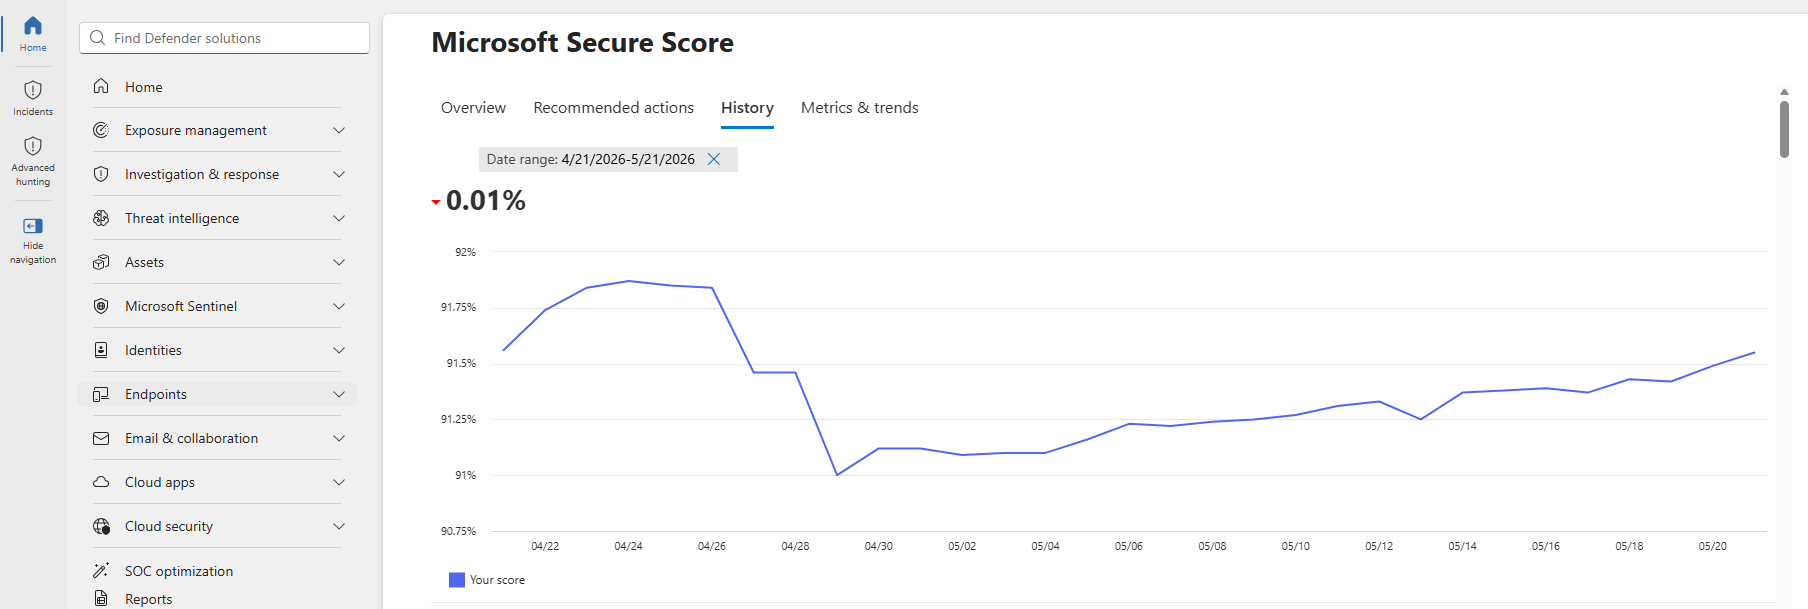Click the 90.75% axis label
1808x609 pixels.
point(458,531)
